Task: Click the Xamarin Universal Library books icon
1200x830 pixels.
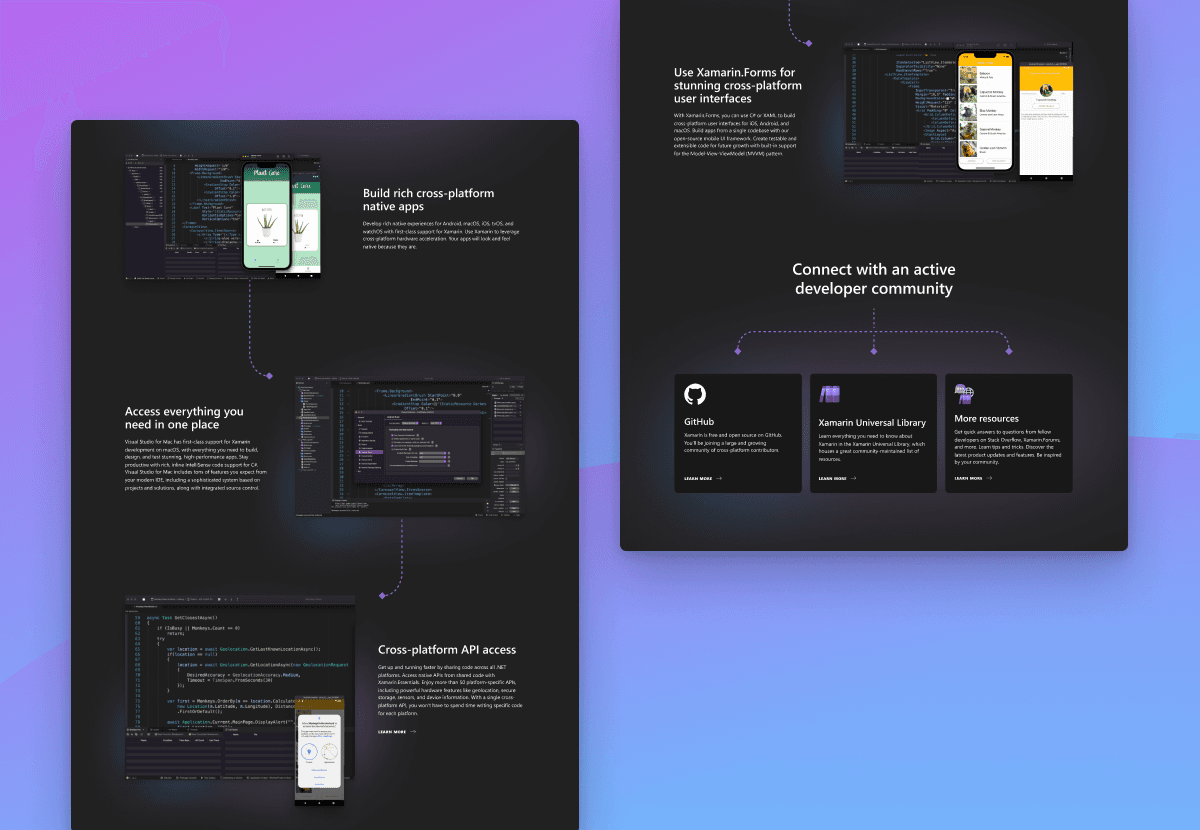Action: pyautogui.click(x=829, y=394)
